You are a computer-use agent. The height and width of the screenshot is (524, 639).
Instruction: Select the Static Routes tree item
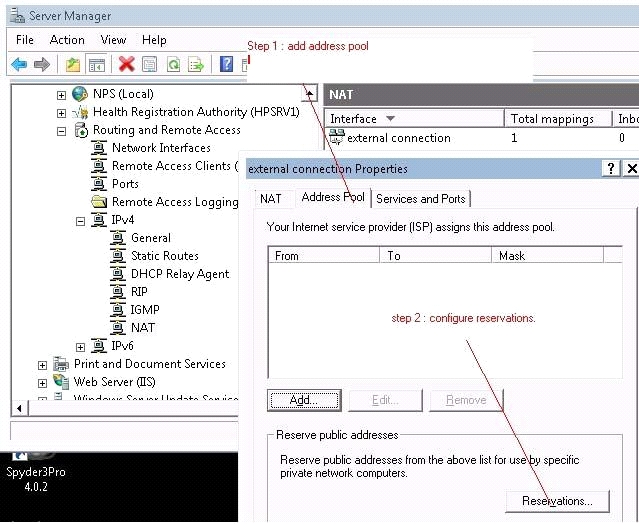click(x=164, y=256)
